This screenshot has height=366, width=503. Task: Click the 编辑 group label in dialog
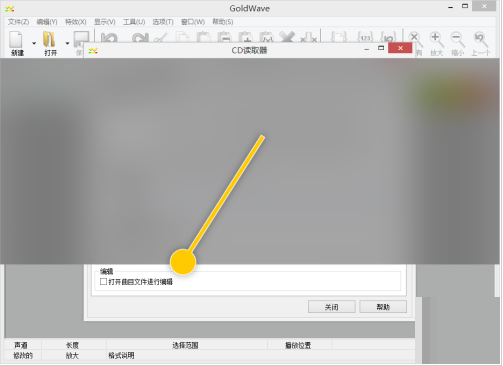click(x=107, y=271)
